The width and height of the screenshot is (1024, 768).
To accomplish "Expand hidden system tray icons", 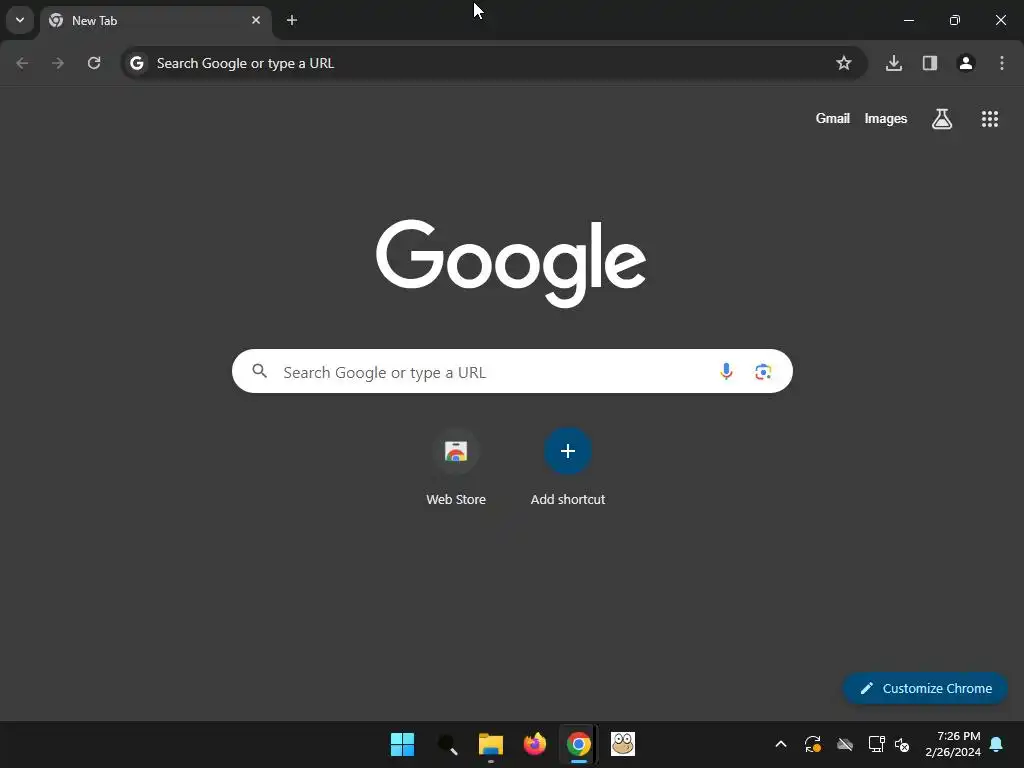I will [780, 744].
